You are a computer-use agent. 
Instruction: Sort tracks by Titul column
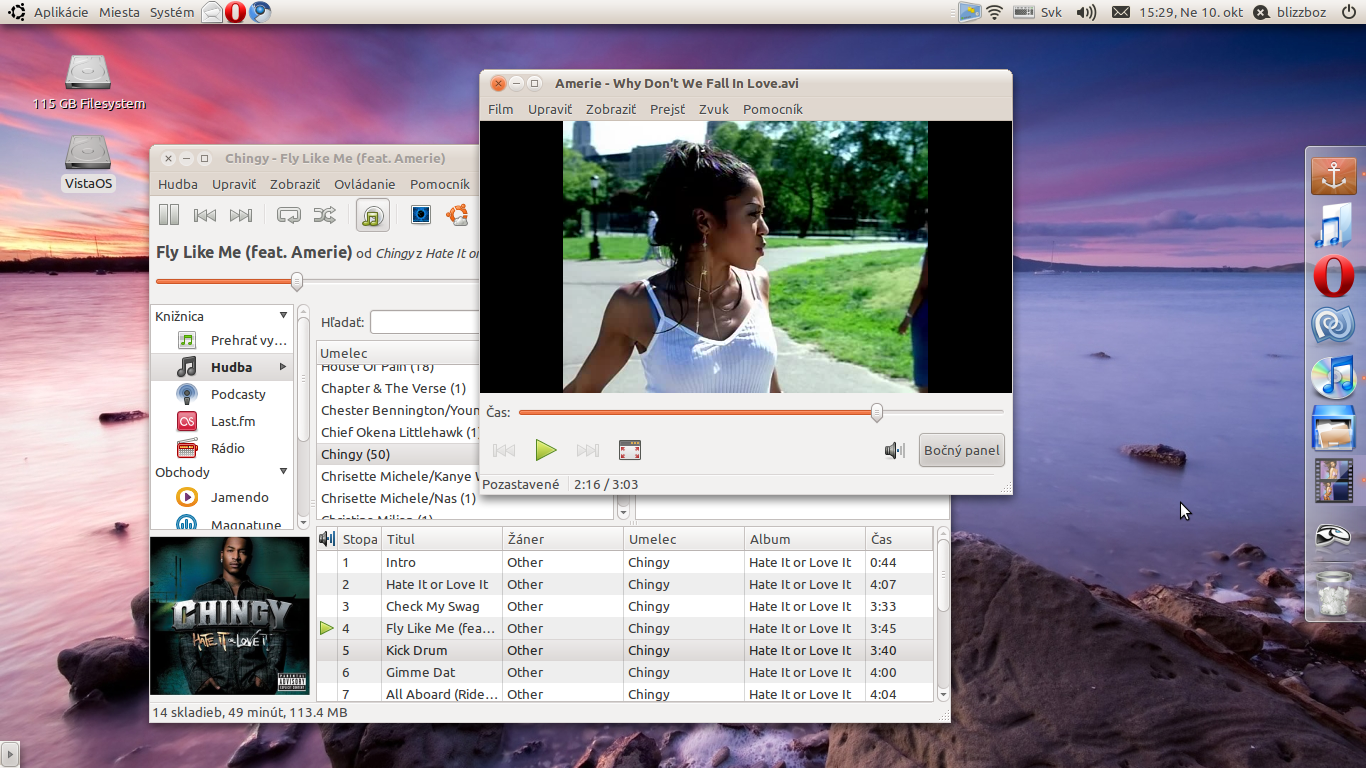click(441, 539)
